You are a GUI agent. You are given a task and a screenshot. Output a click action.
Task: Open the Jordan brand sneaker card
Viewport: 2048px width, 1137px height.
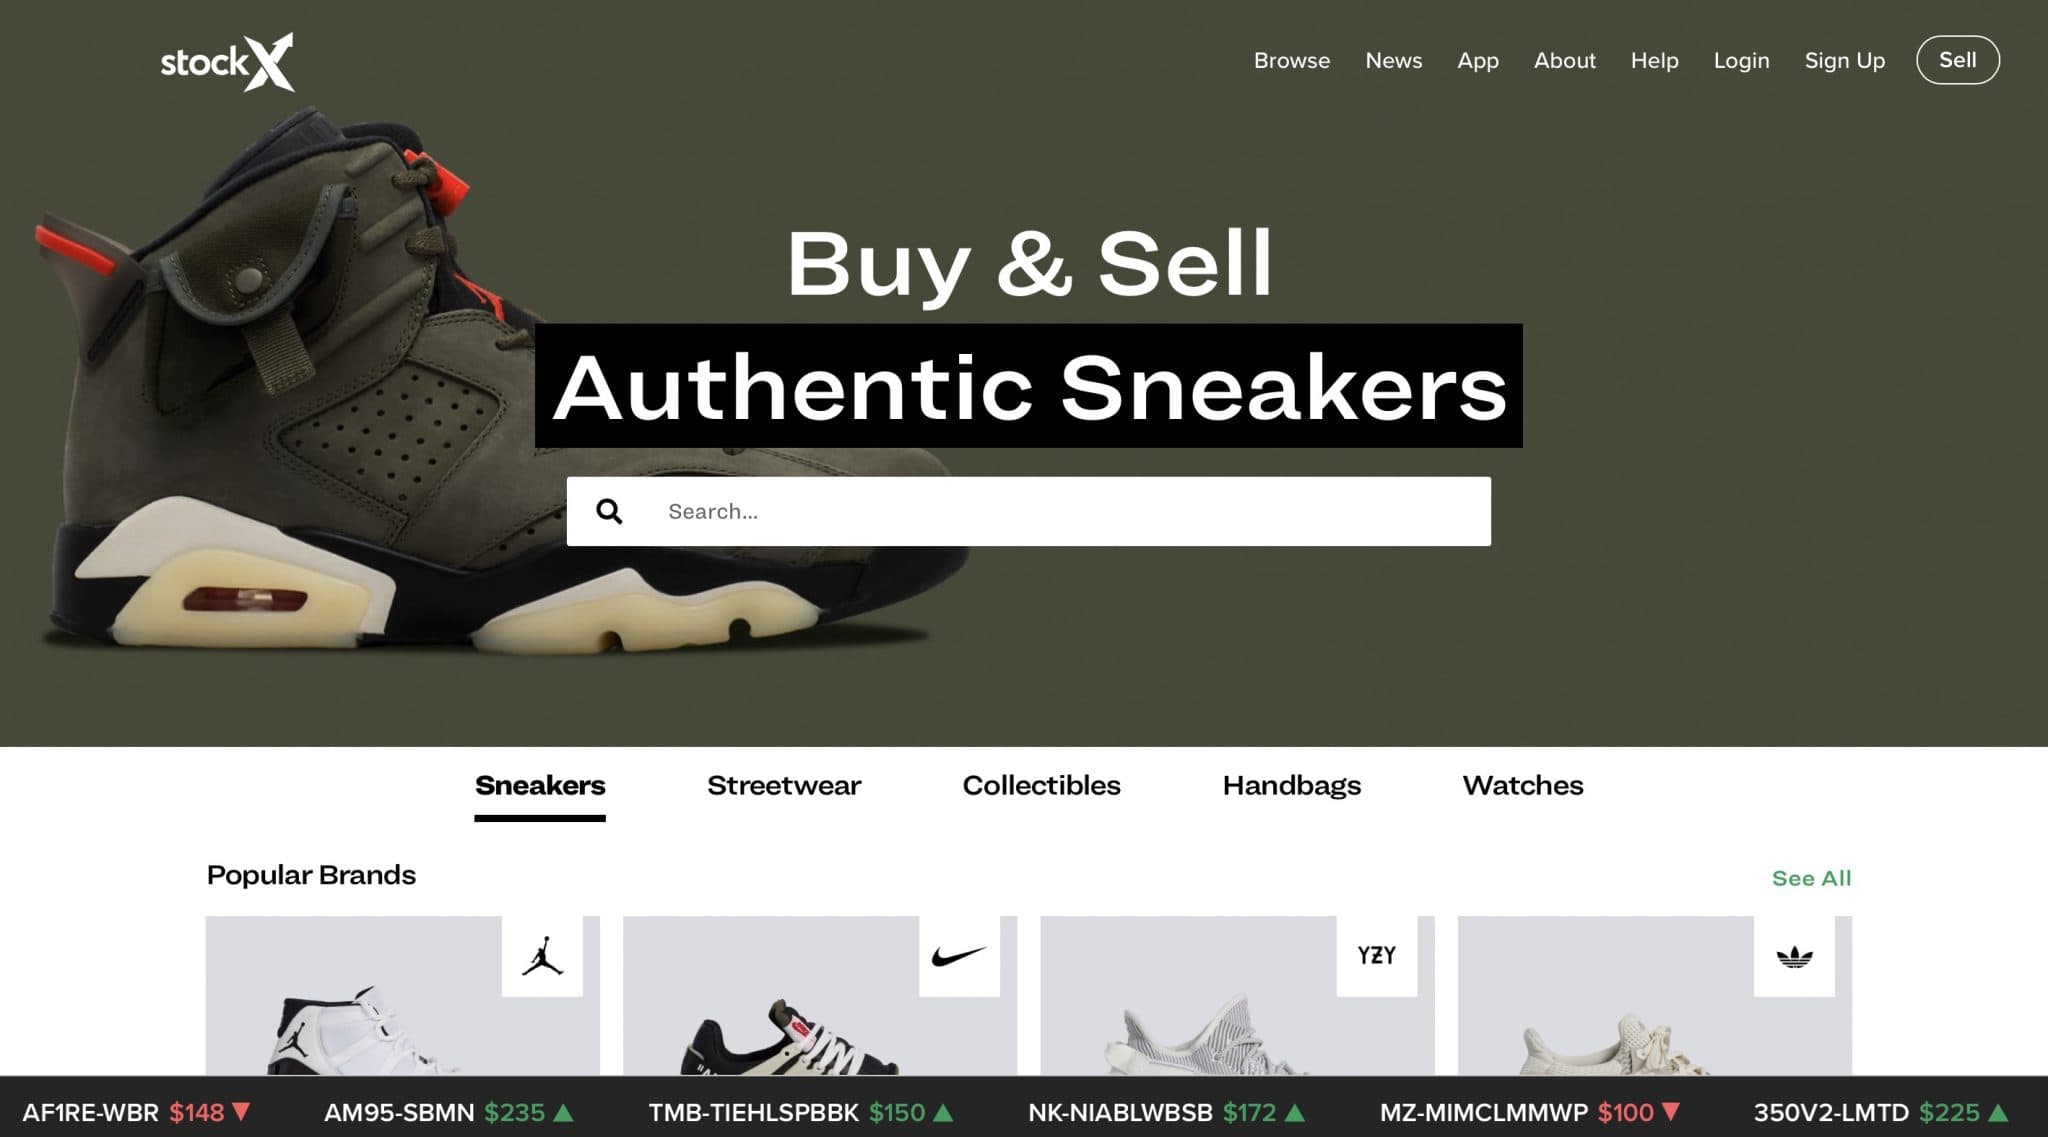click(403, 996)
